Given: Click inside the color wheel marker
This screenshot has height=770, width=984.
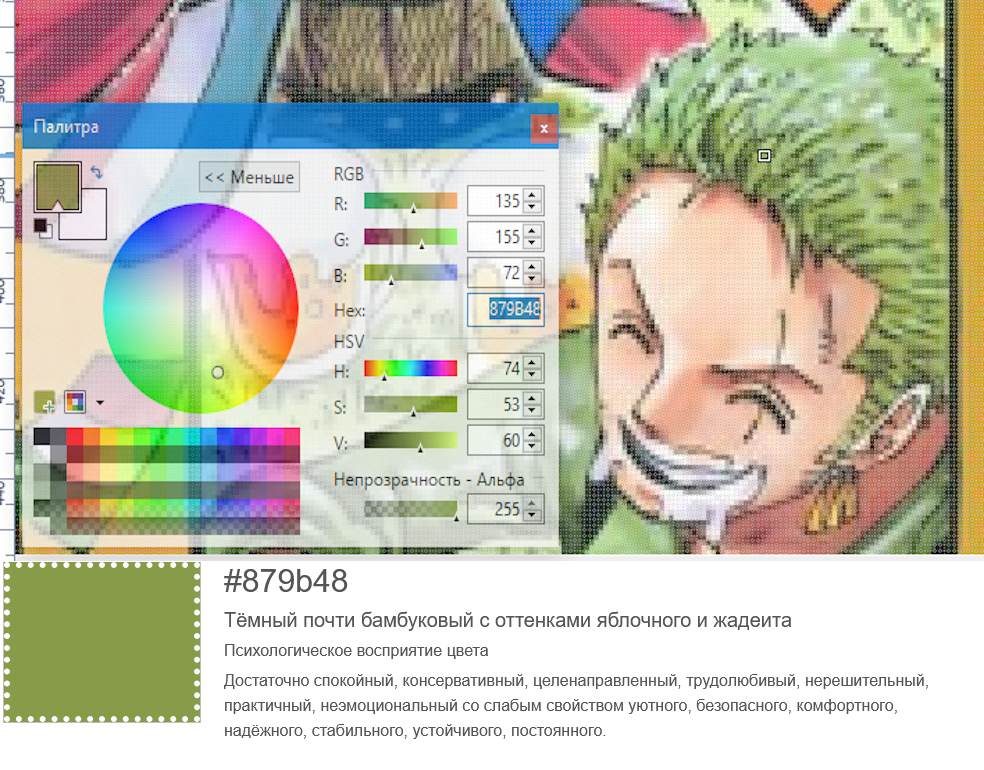Looking at the screenshot, I should tap(218, 373).
